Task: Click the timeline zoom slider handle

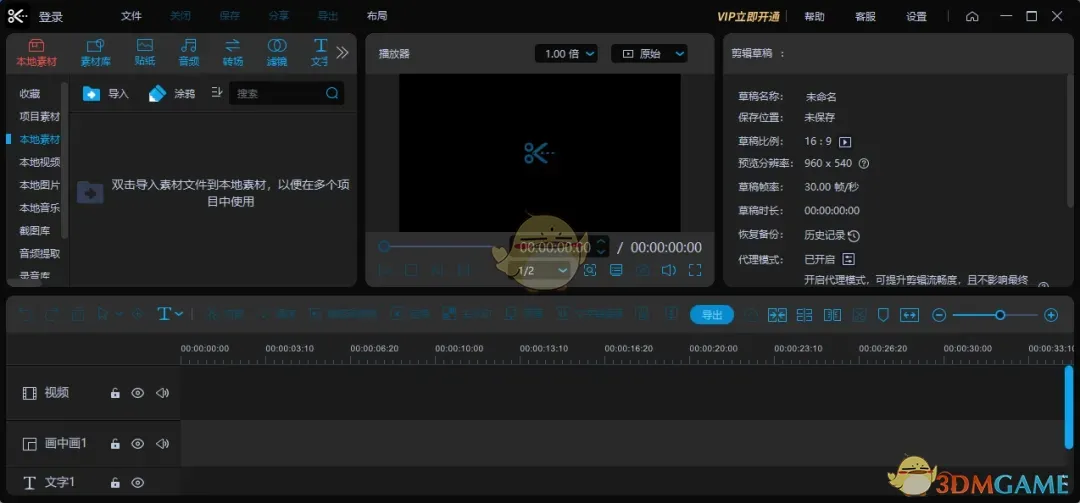Action: (x=999, y=315)
